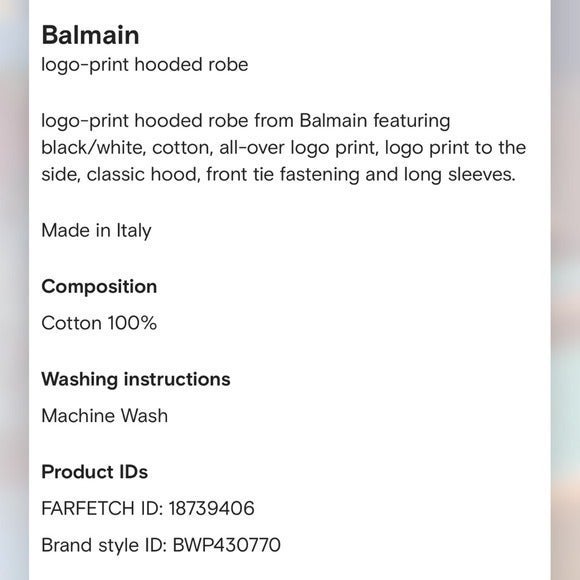Click the blurred background right of the card
580x580 pixels.
pyautogui.click(x=565, y=290)
